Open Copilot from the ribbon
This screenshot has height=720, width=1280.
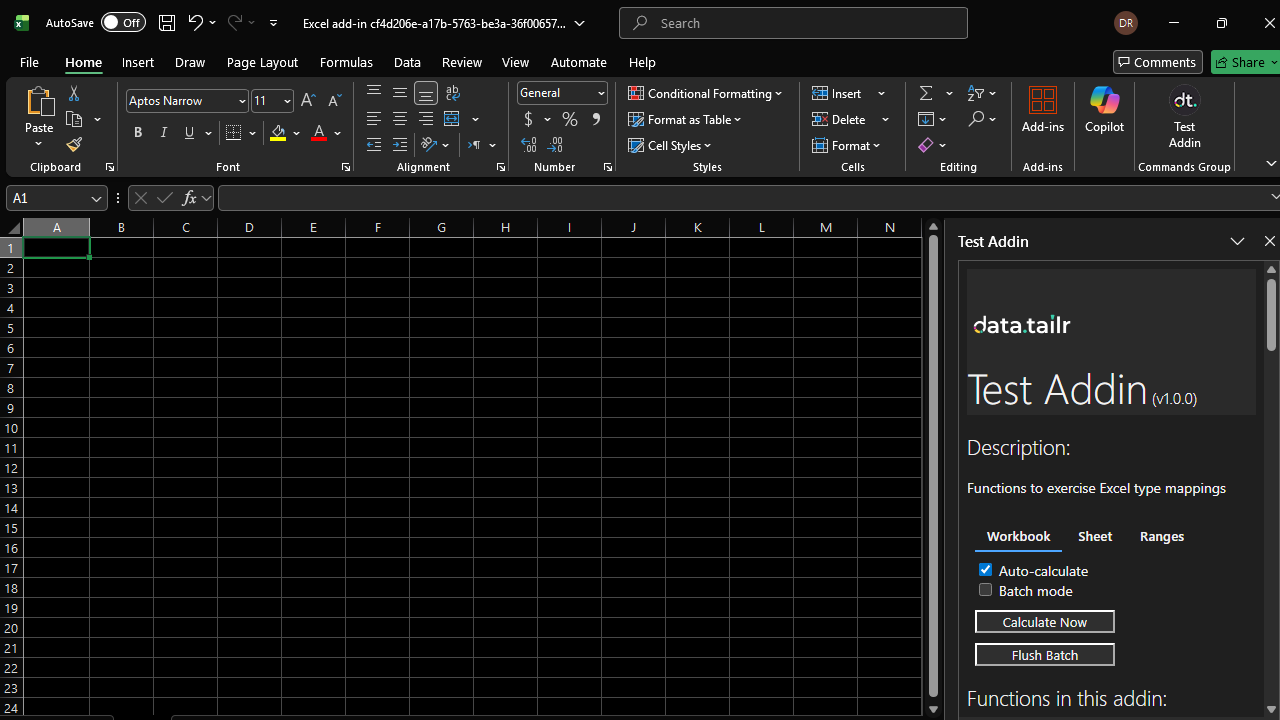point(1104,112)
